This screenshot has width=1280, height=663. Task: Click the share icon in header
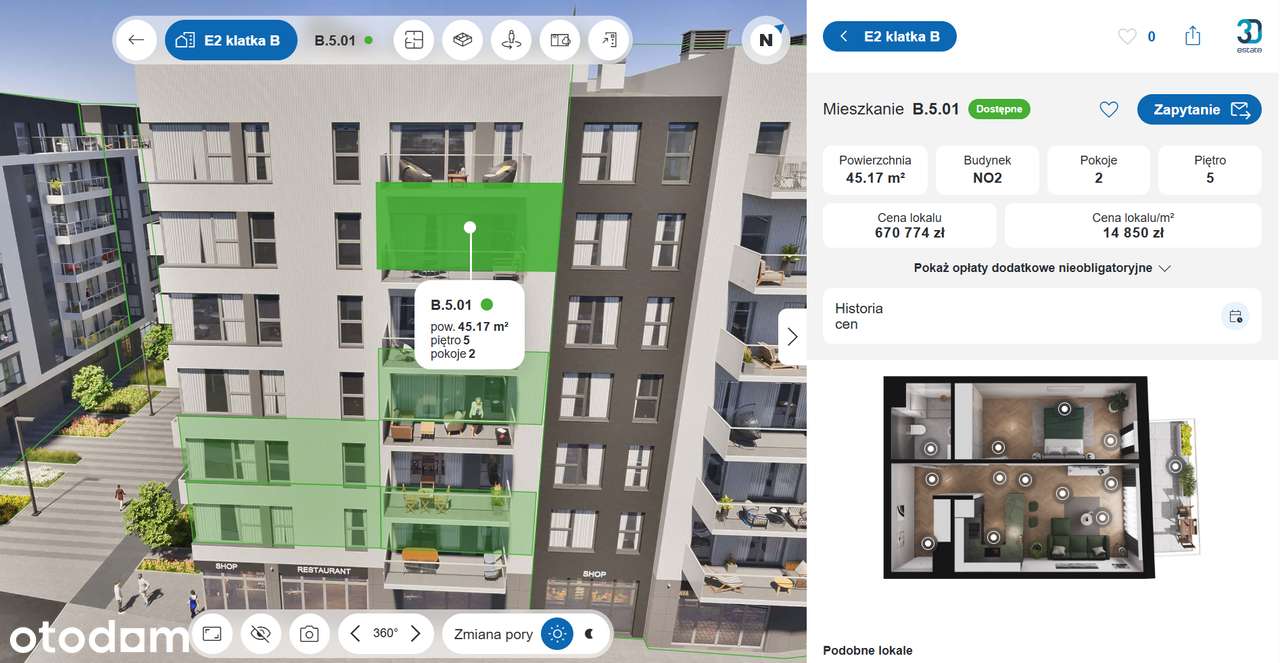[1192, 36]
